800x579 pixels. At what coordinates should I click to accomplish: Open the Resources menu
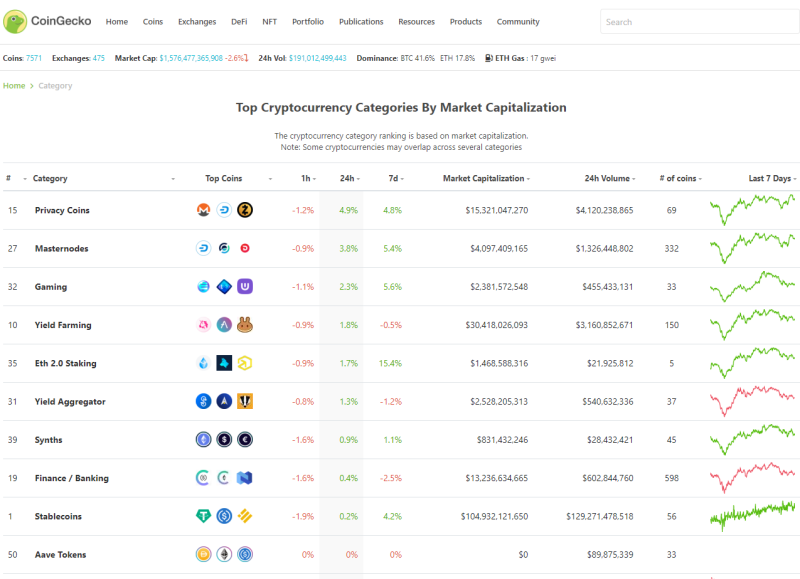416,21
